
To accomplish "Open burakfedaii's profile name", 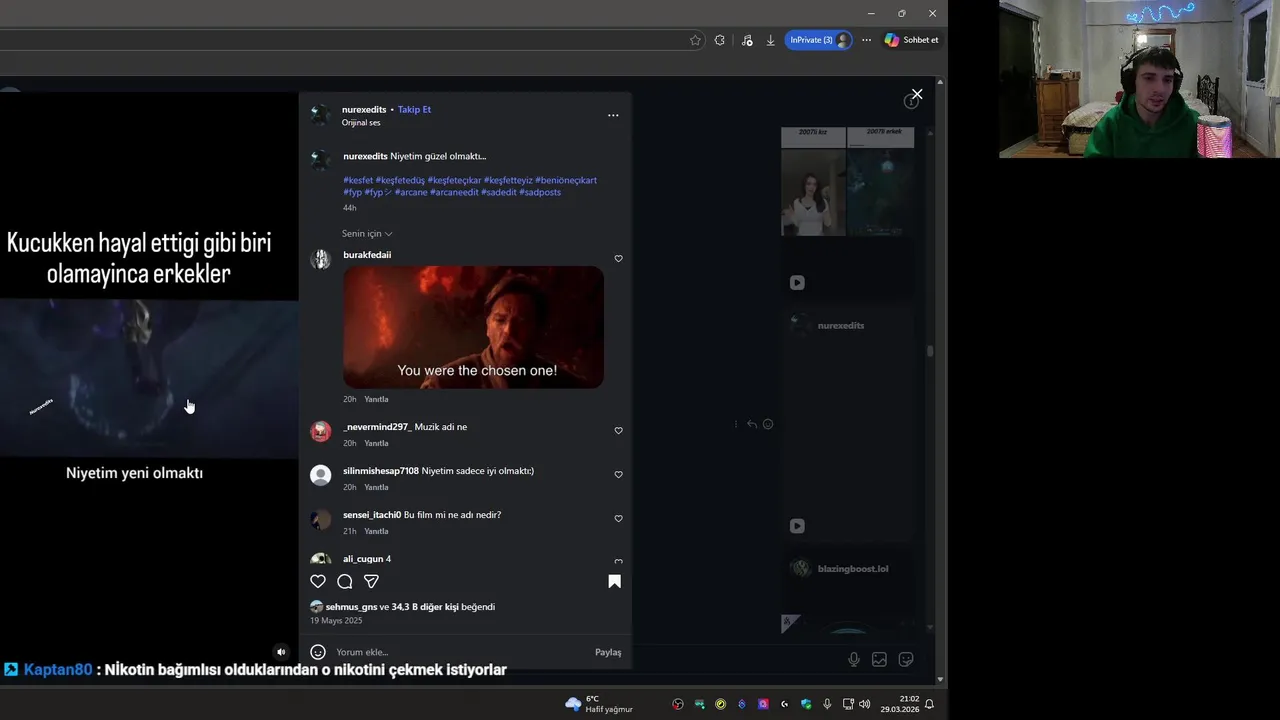I will [x=367, y=255].
